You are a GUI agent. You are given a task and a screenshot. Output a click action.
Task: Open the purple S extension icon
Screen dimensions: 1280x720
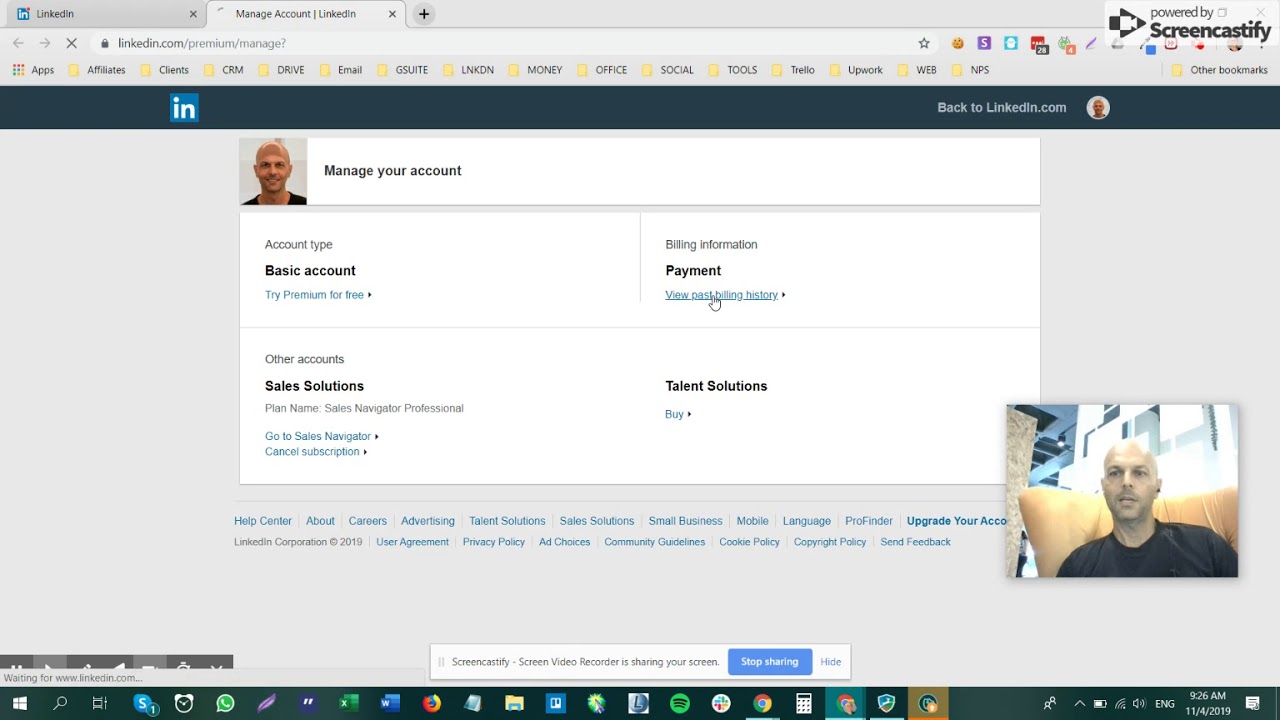984,43
